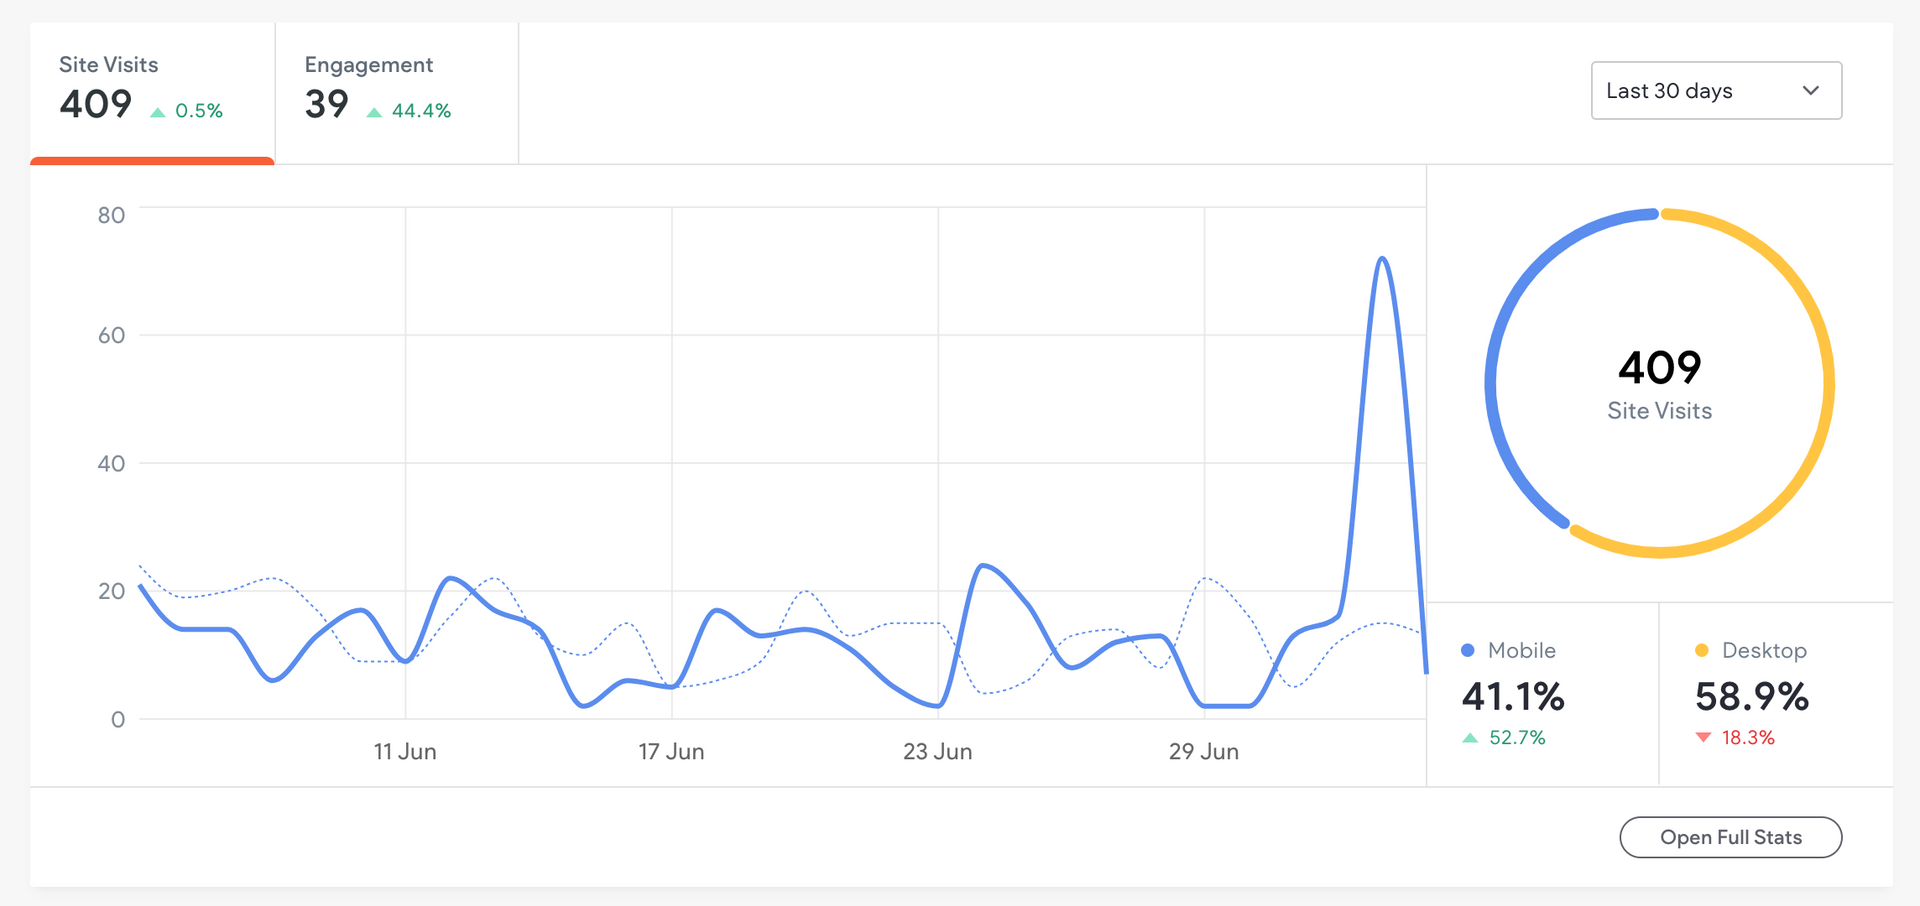Image resolution: width=1920 pixels, height=906 pixels.
Task: Click the 17 Jun axis label
Action: coord(671,752)
